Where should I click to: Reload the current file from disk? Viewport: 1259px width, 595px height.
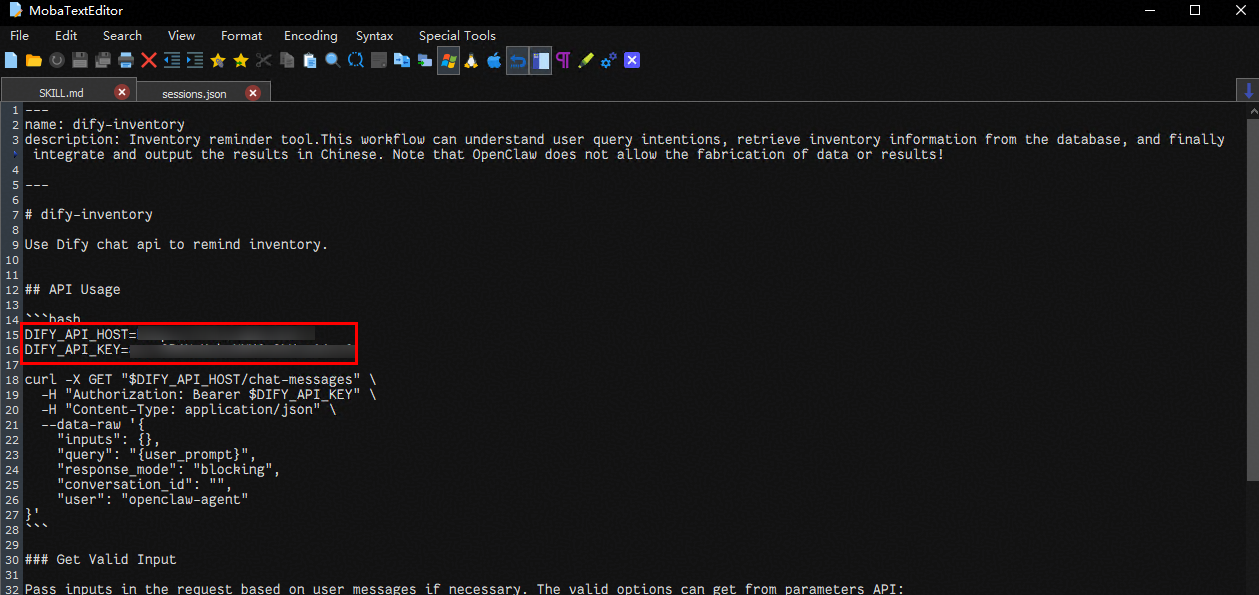[57, 61]
